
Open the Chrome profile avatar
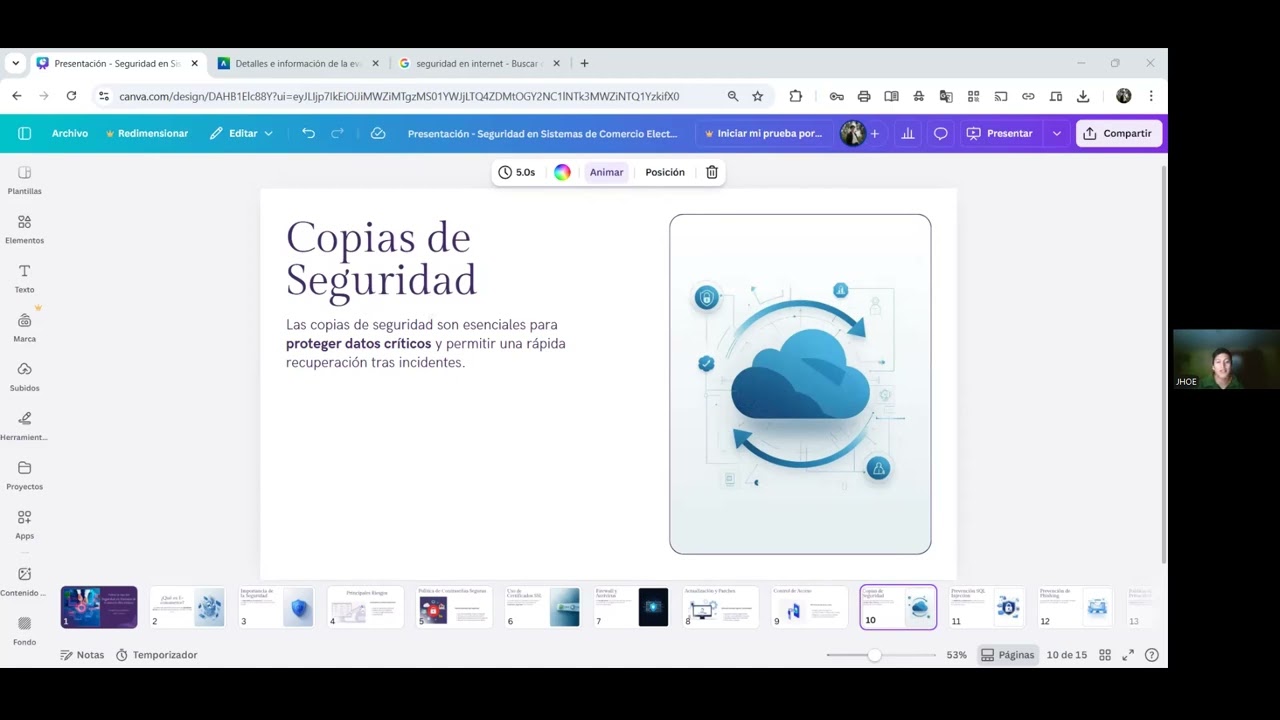click(1123, 96)
